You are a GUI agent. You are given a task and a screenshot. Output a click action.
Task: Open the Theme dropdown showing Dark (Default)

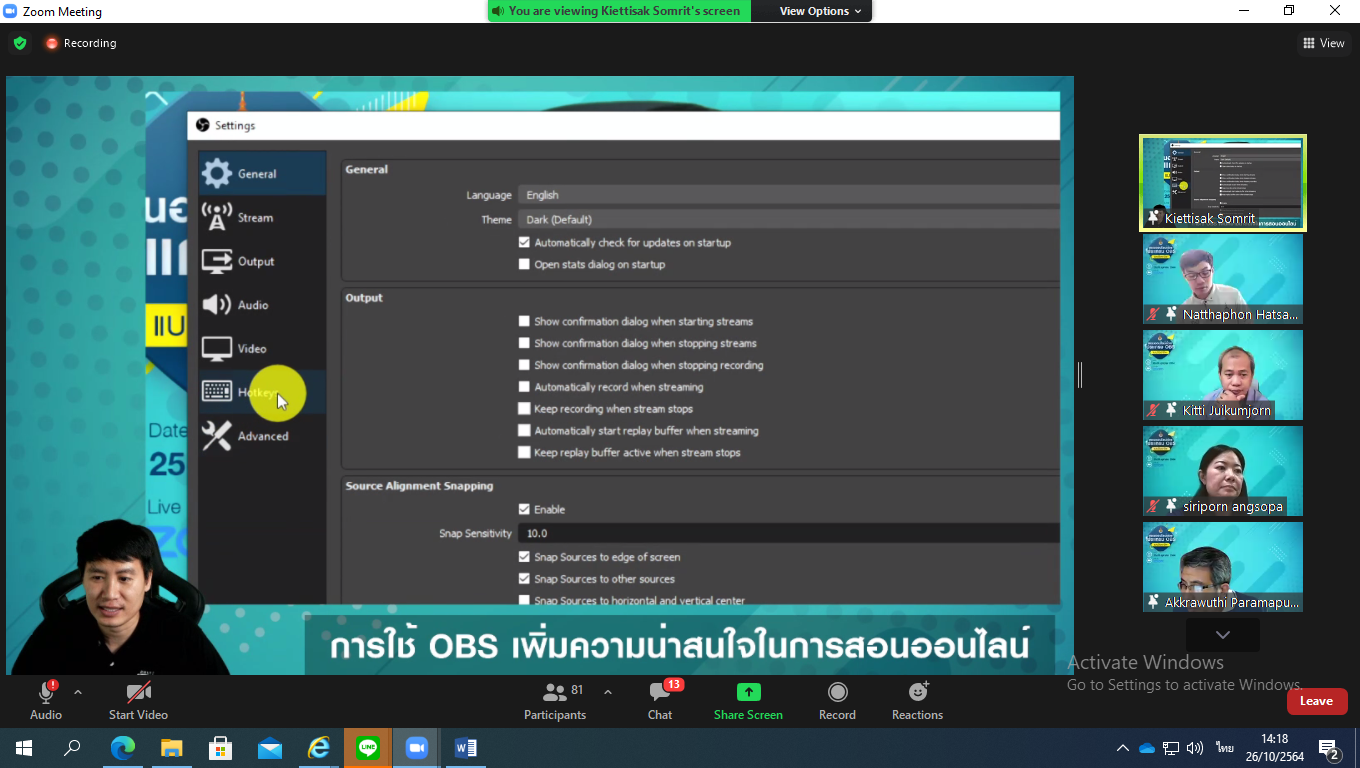789,220
